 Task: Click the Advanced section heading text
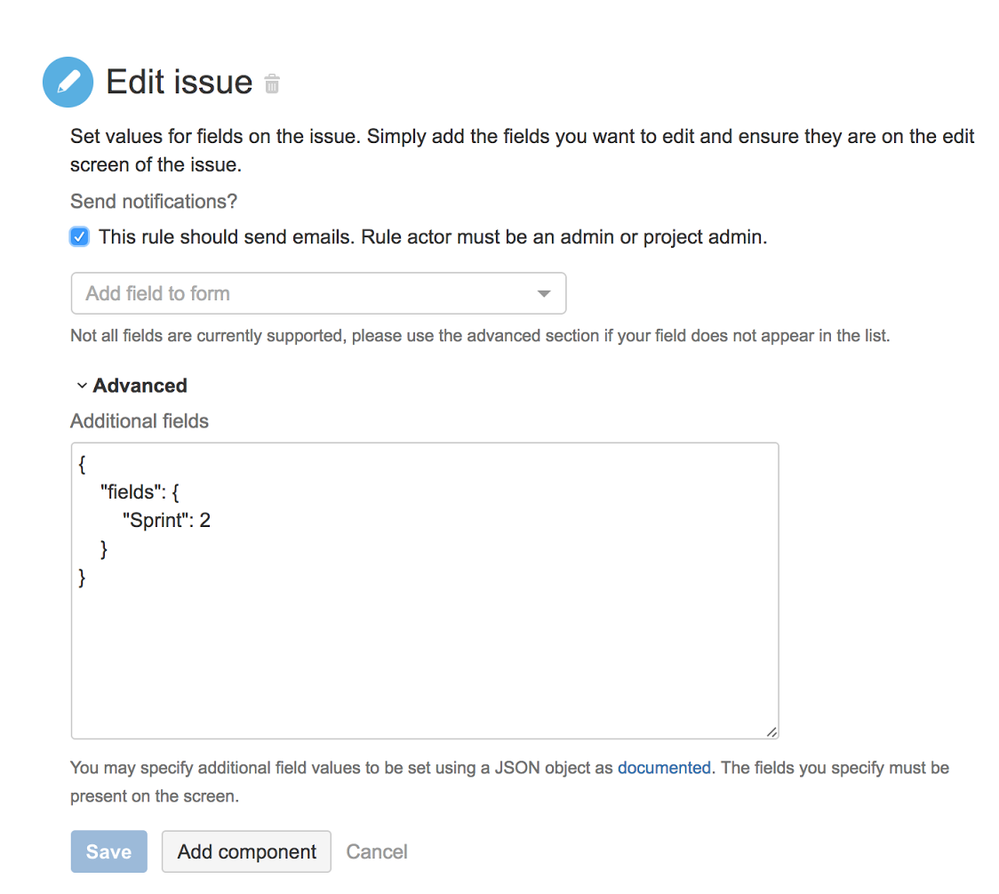pos(140,386)
